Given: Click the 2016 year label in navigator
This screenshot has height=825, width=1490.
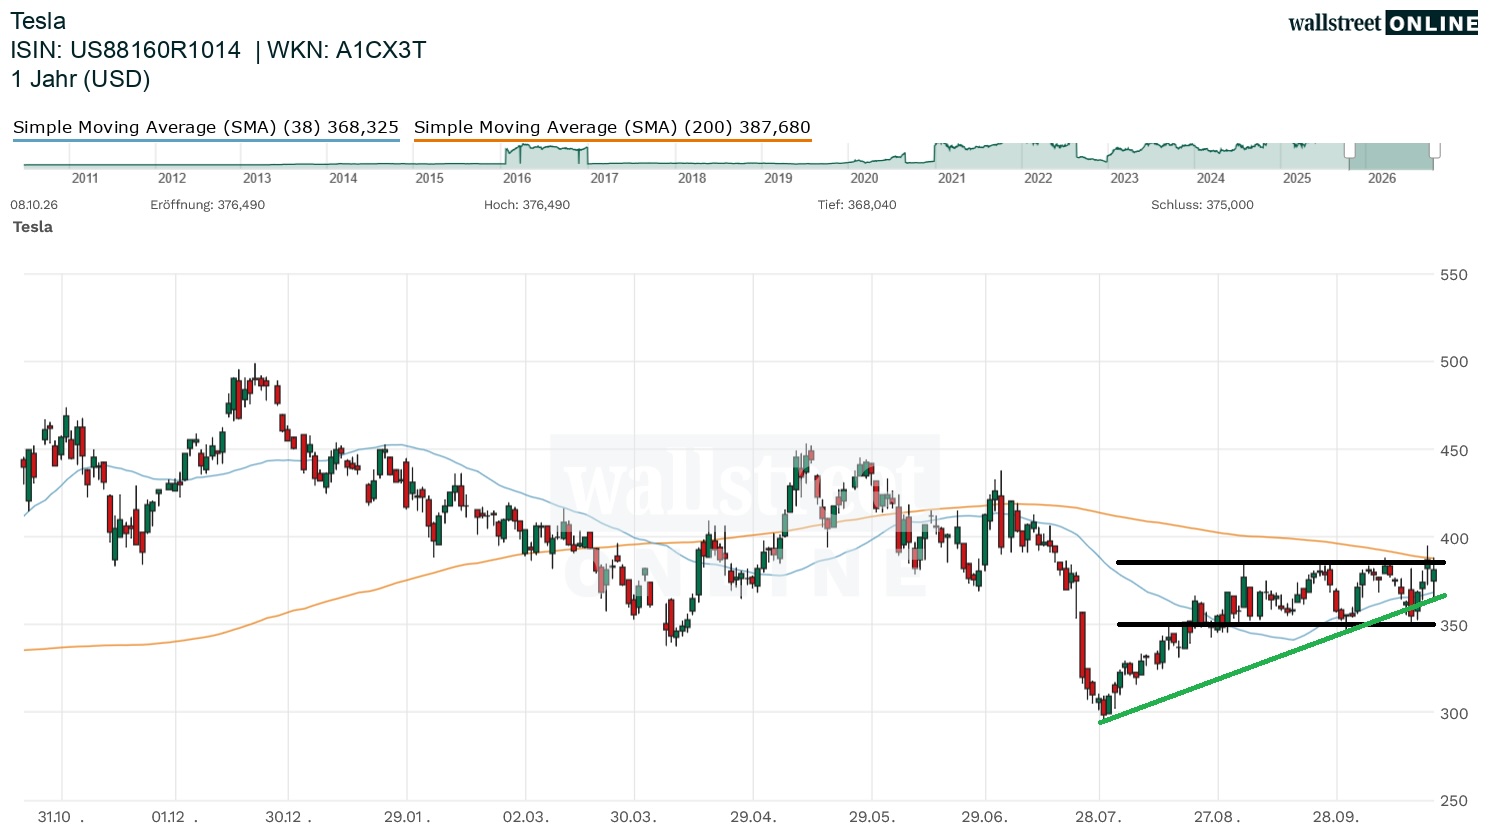Looking at the screenshot, I should coord(517,178).
